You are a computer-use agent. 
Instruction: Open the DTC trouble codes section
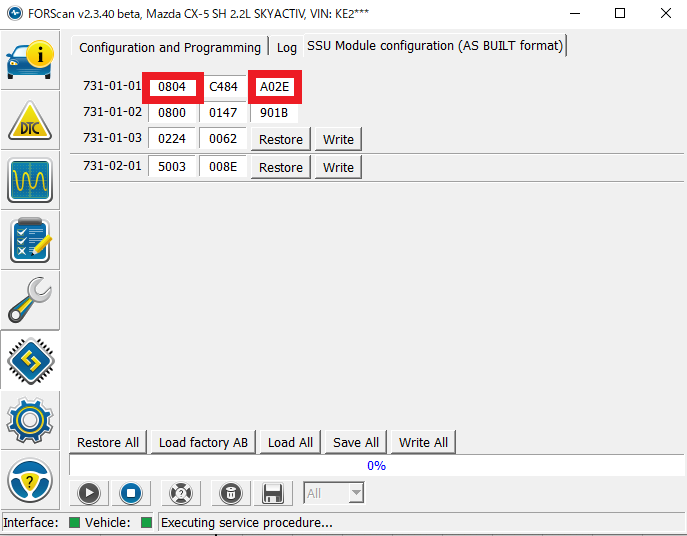click(30, 121)
